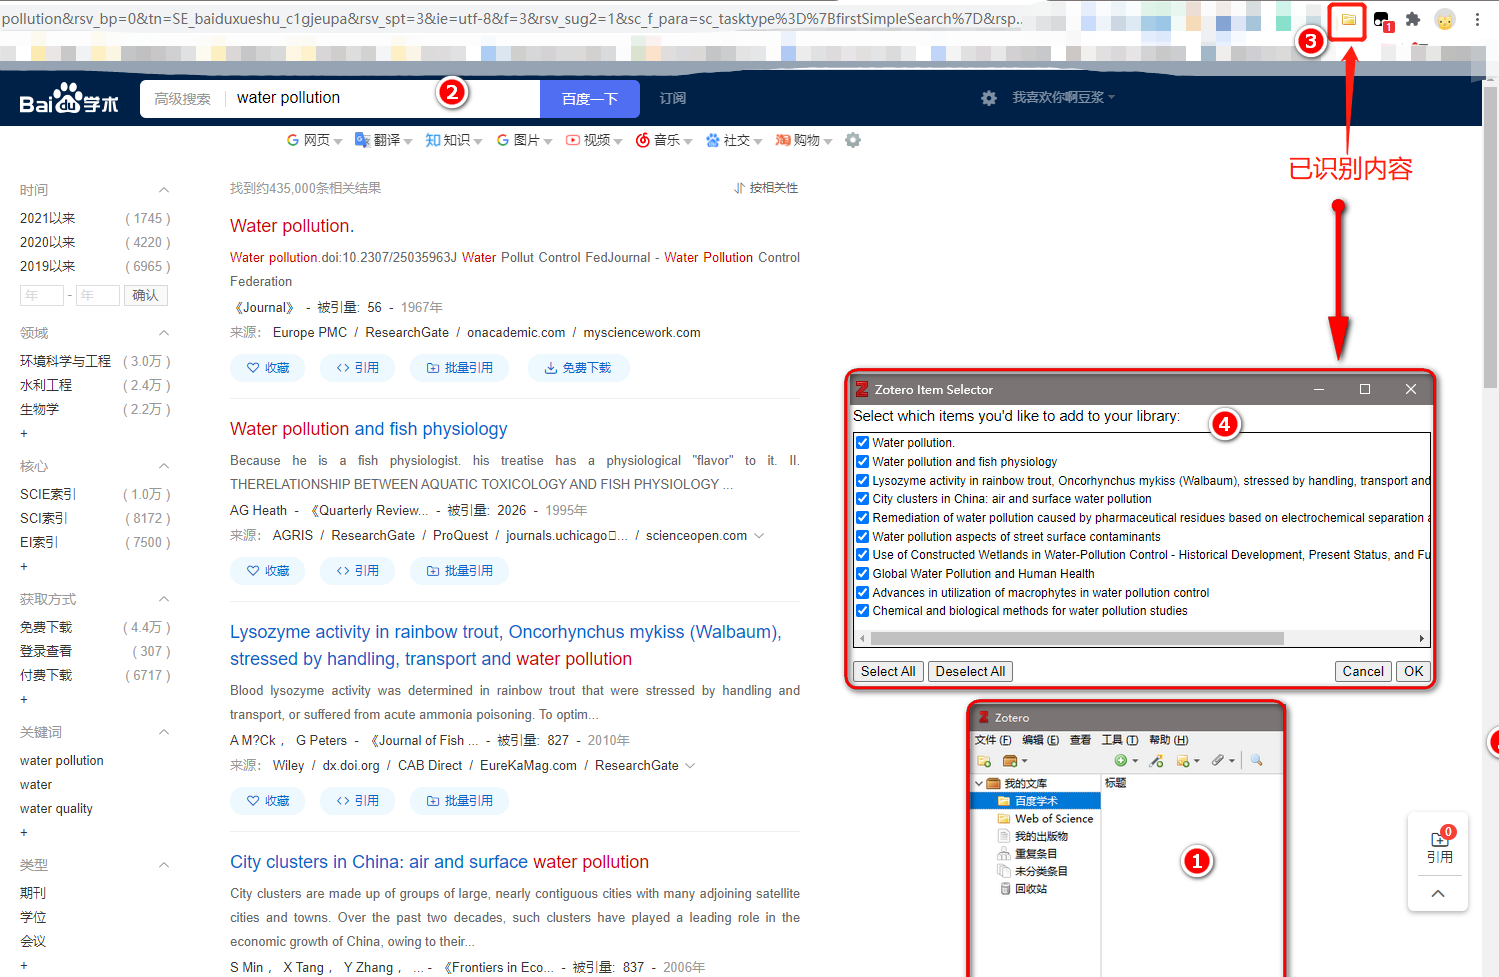Click 收藏 under fish physiology result
The image size is (1499, 977).
[x=268, y=571]
